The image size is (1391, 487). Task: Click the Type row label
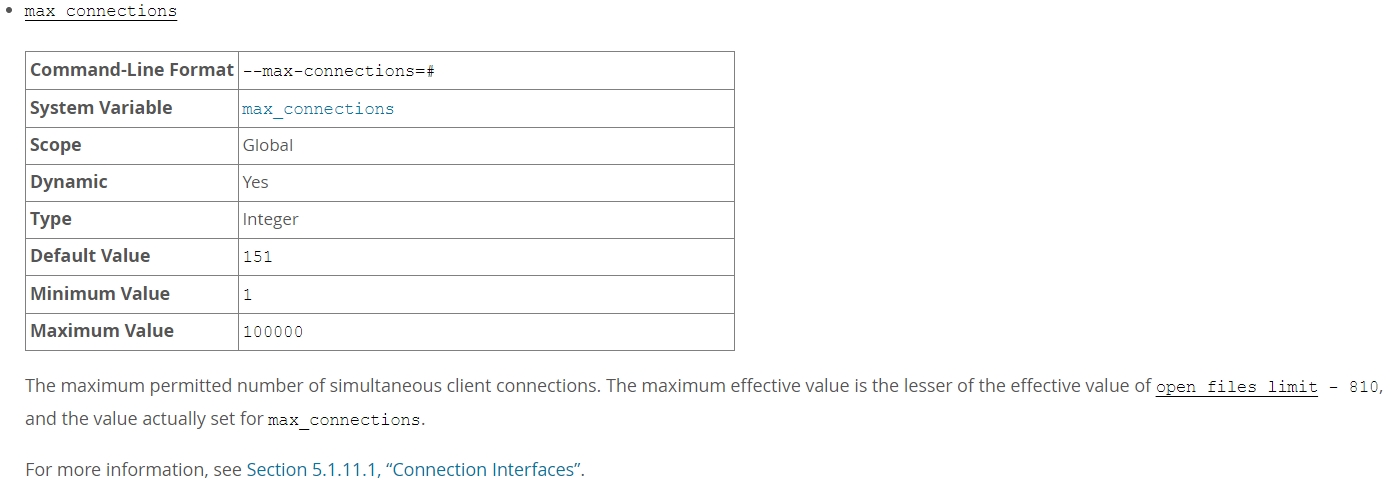[51, 219]
